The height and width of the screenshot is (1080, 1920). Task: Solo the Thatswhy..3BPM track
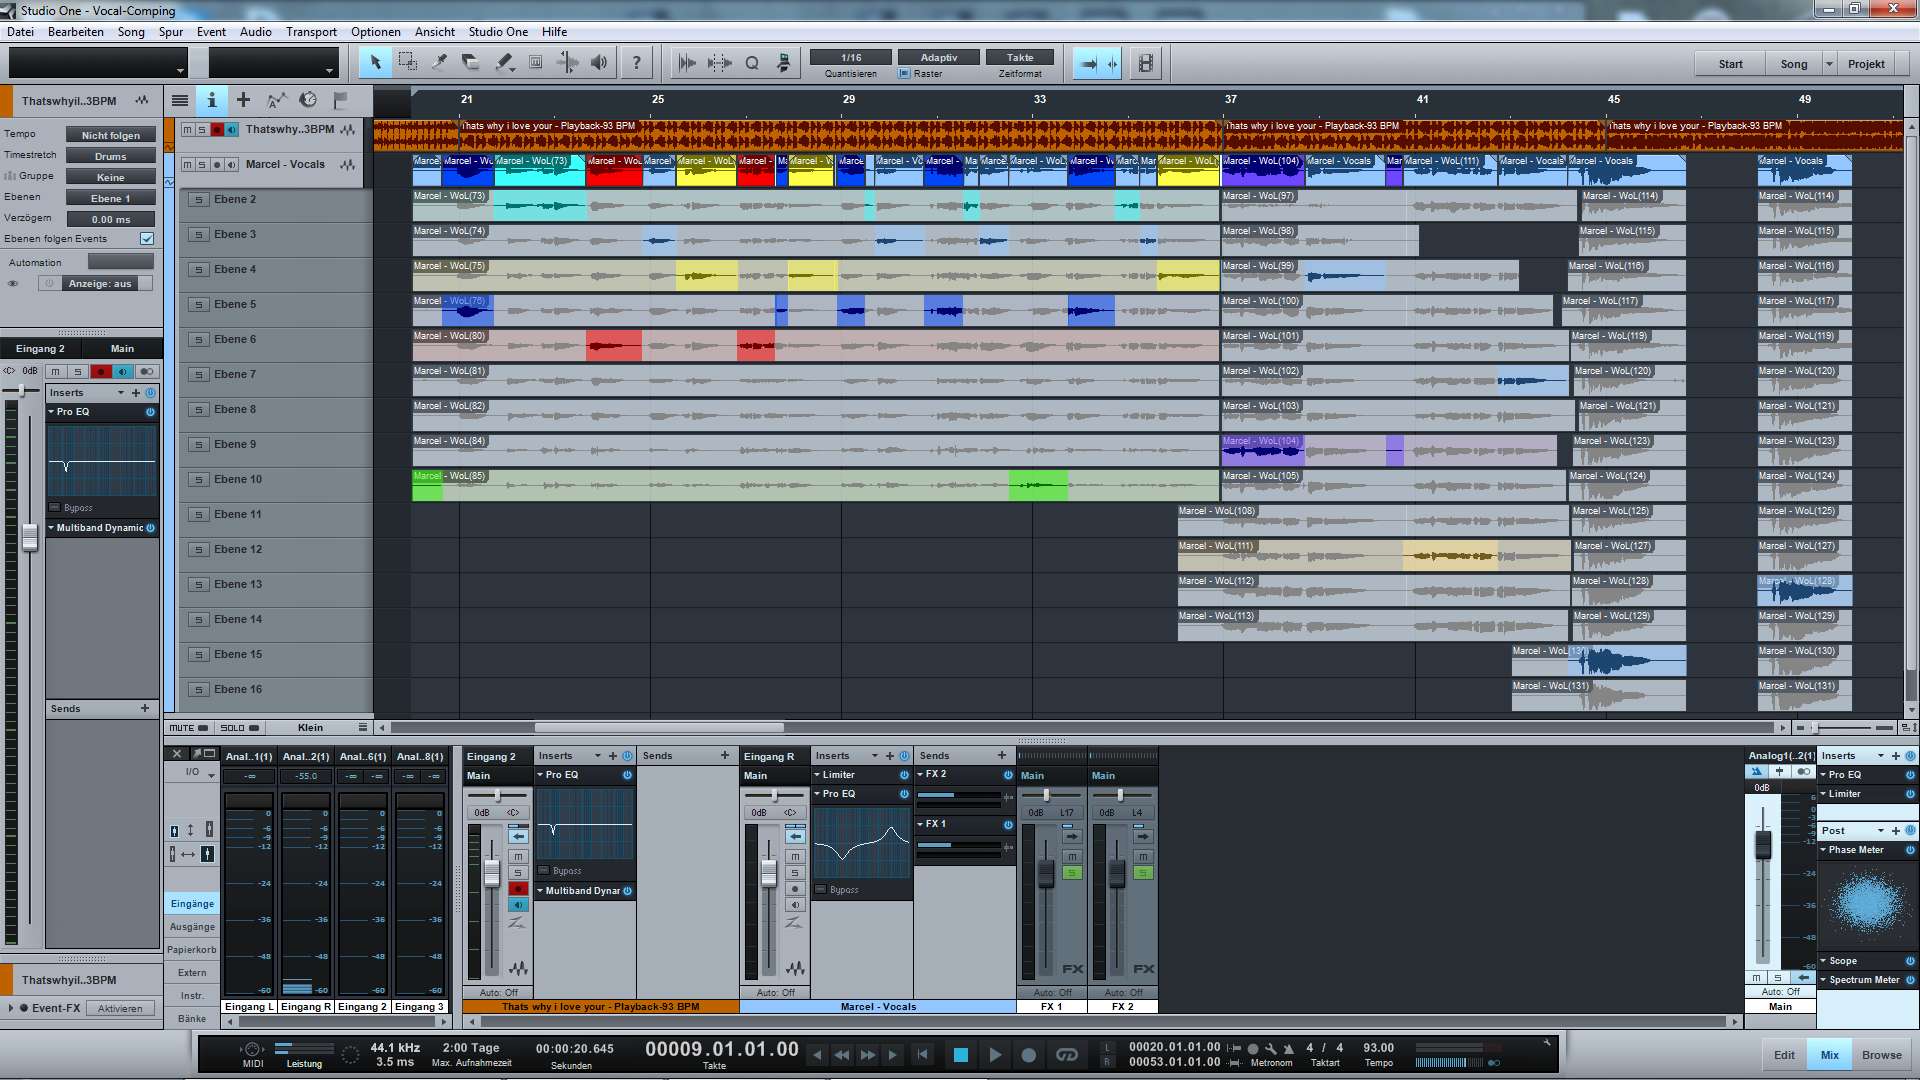202,129
